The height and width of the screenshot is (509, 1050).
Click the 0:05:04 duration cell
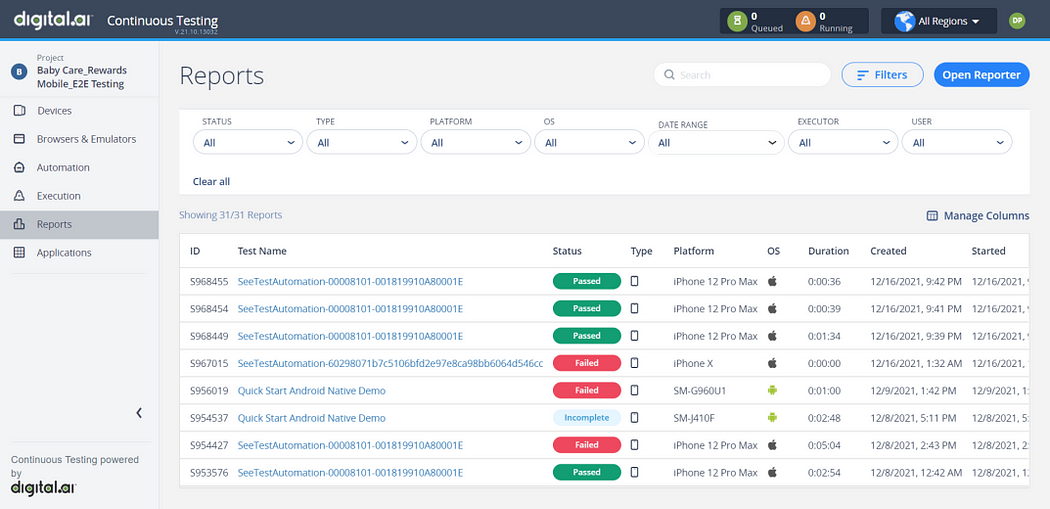[x=824, y=445]
